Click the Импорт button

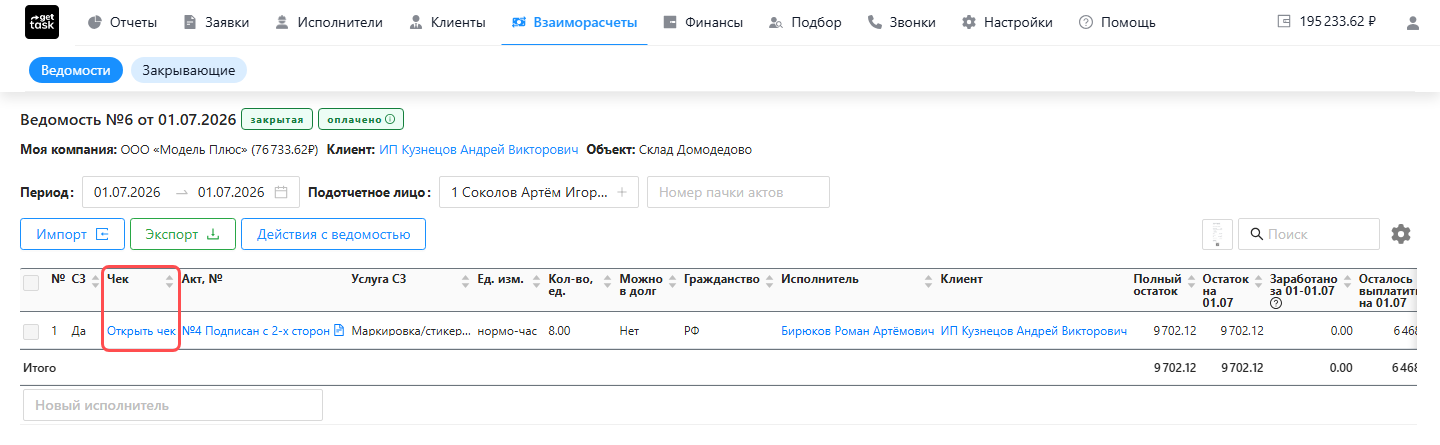point(72,234)
